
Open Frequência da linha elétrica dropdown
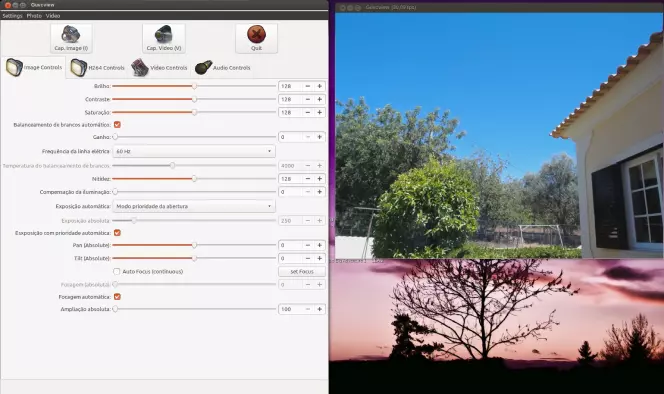click(194, 151)
